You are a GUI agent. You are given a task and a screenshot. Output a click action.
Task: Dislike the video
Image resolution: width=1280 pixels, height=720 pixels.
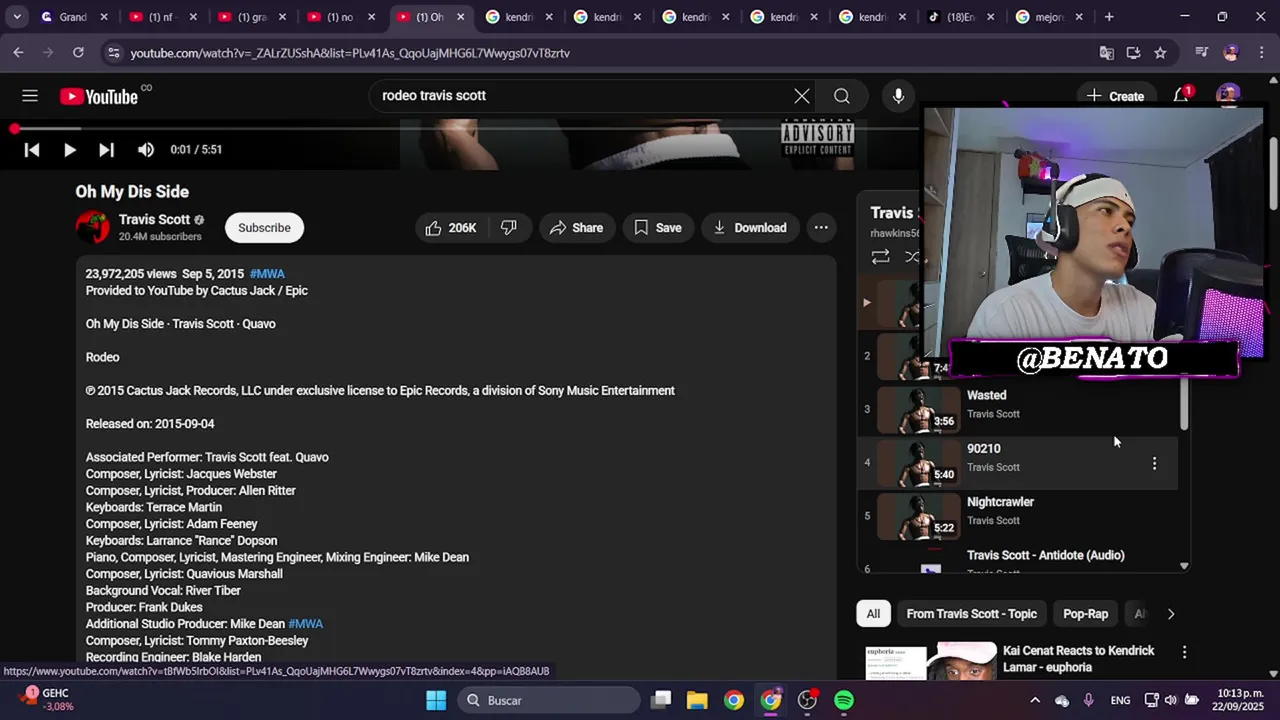pyautogui.click(x=509, y=228)
